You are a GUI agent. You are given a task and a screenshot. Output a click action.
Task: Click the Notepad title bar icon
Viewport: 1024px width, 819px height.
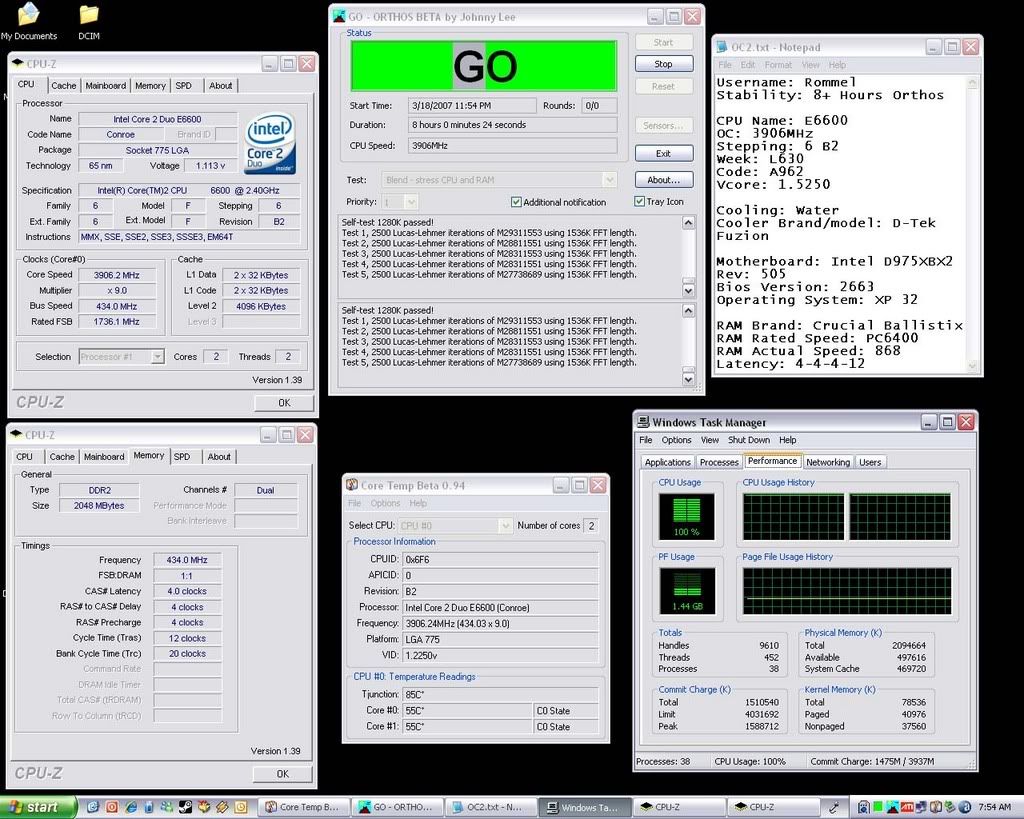722,47
